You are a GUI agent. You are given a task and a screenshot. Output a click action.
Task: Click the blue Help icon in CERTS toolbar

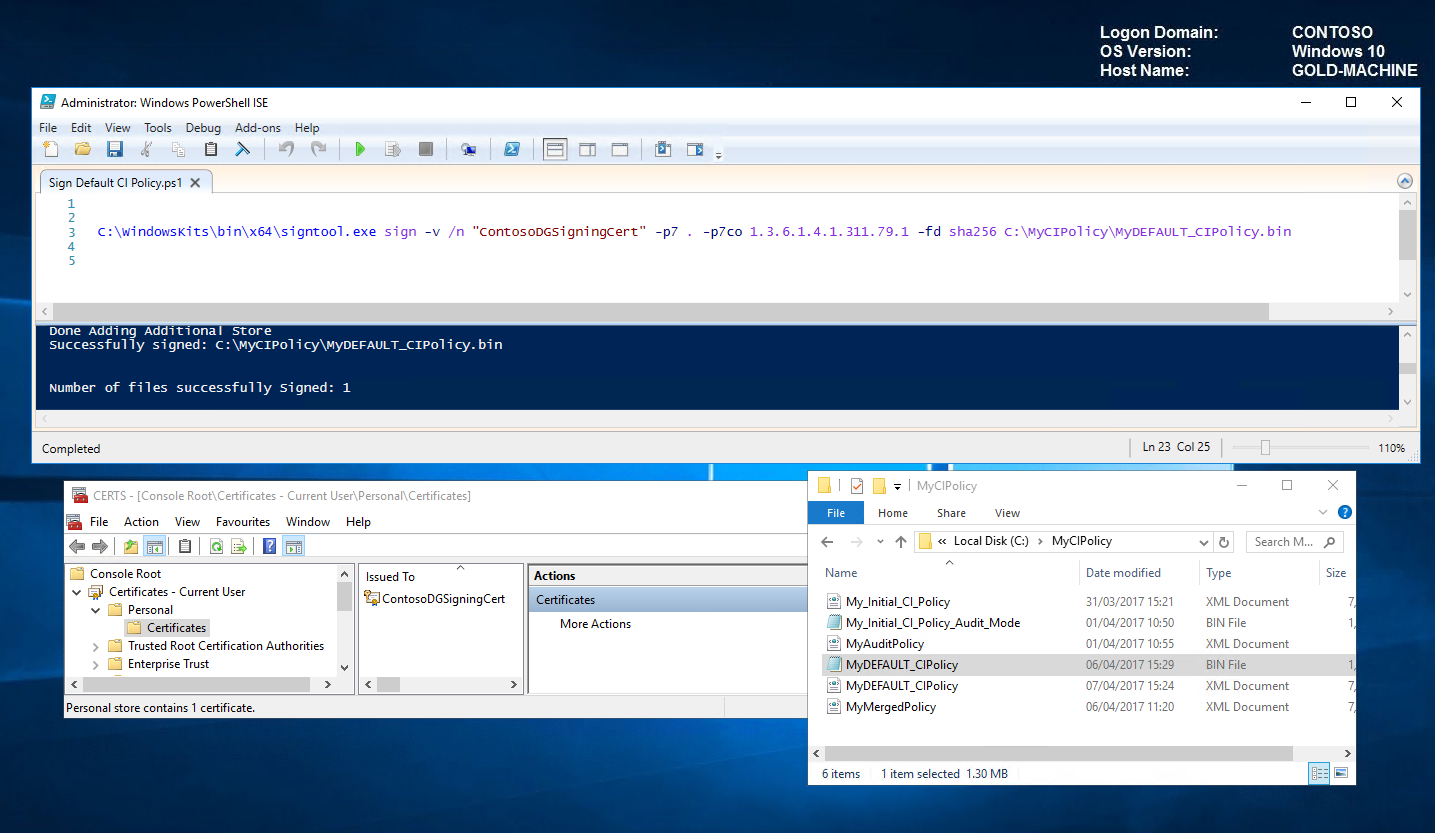tap(269, 546)
